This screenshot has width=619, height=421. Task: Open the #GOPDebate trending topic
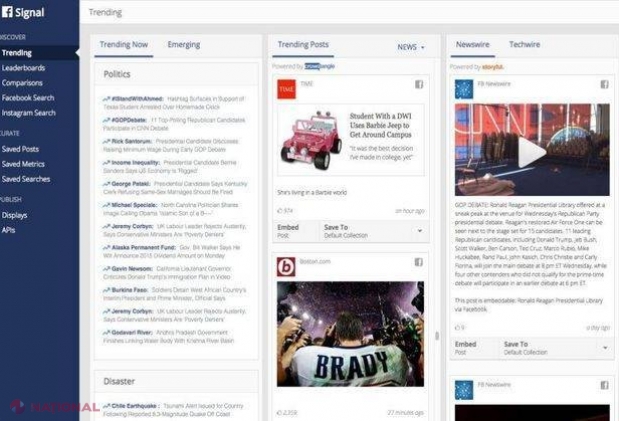coord(174,124)
